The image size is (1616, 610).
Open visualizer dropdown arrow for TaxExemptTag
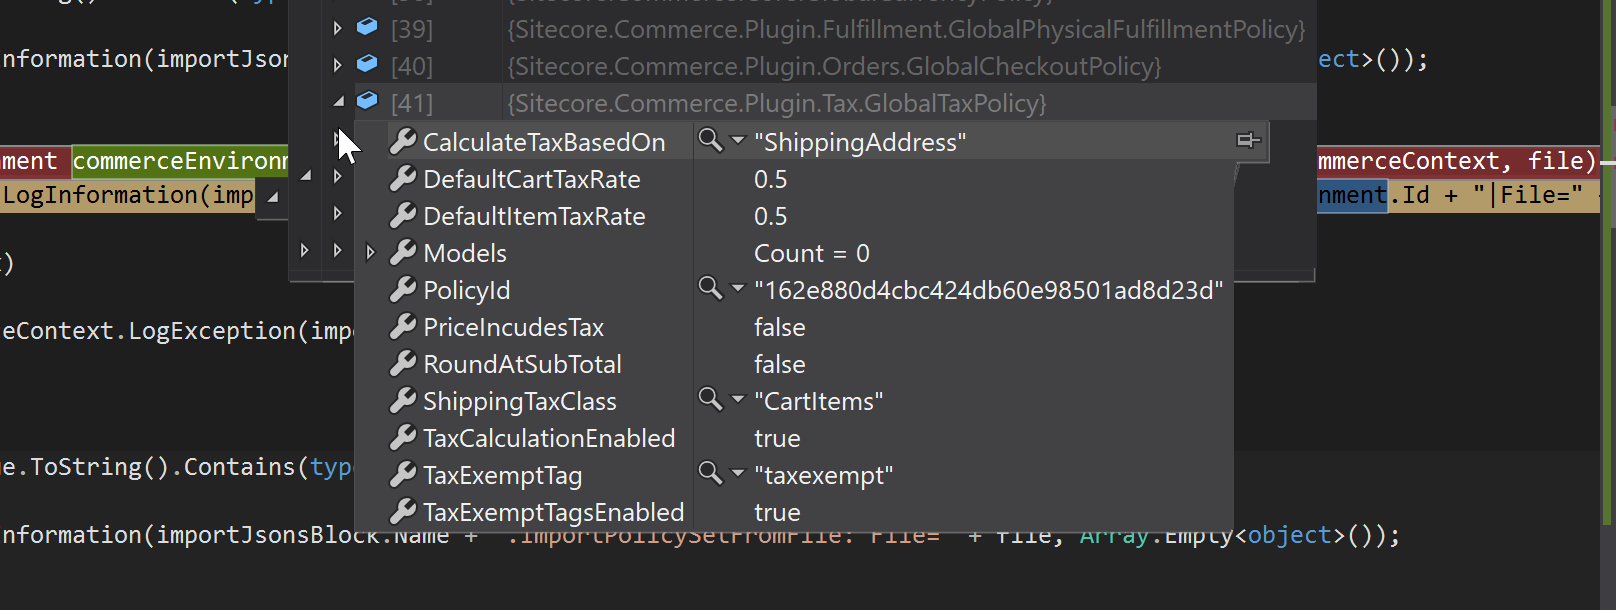point(738,474)
